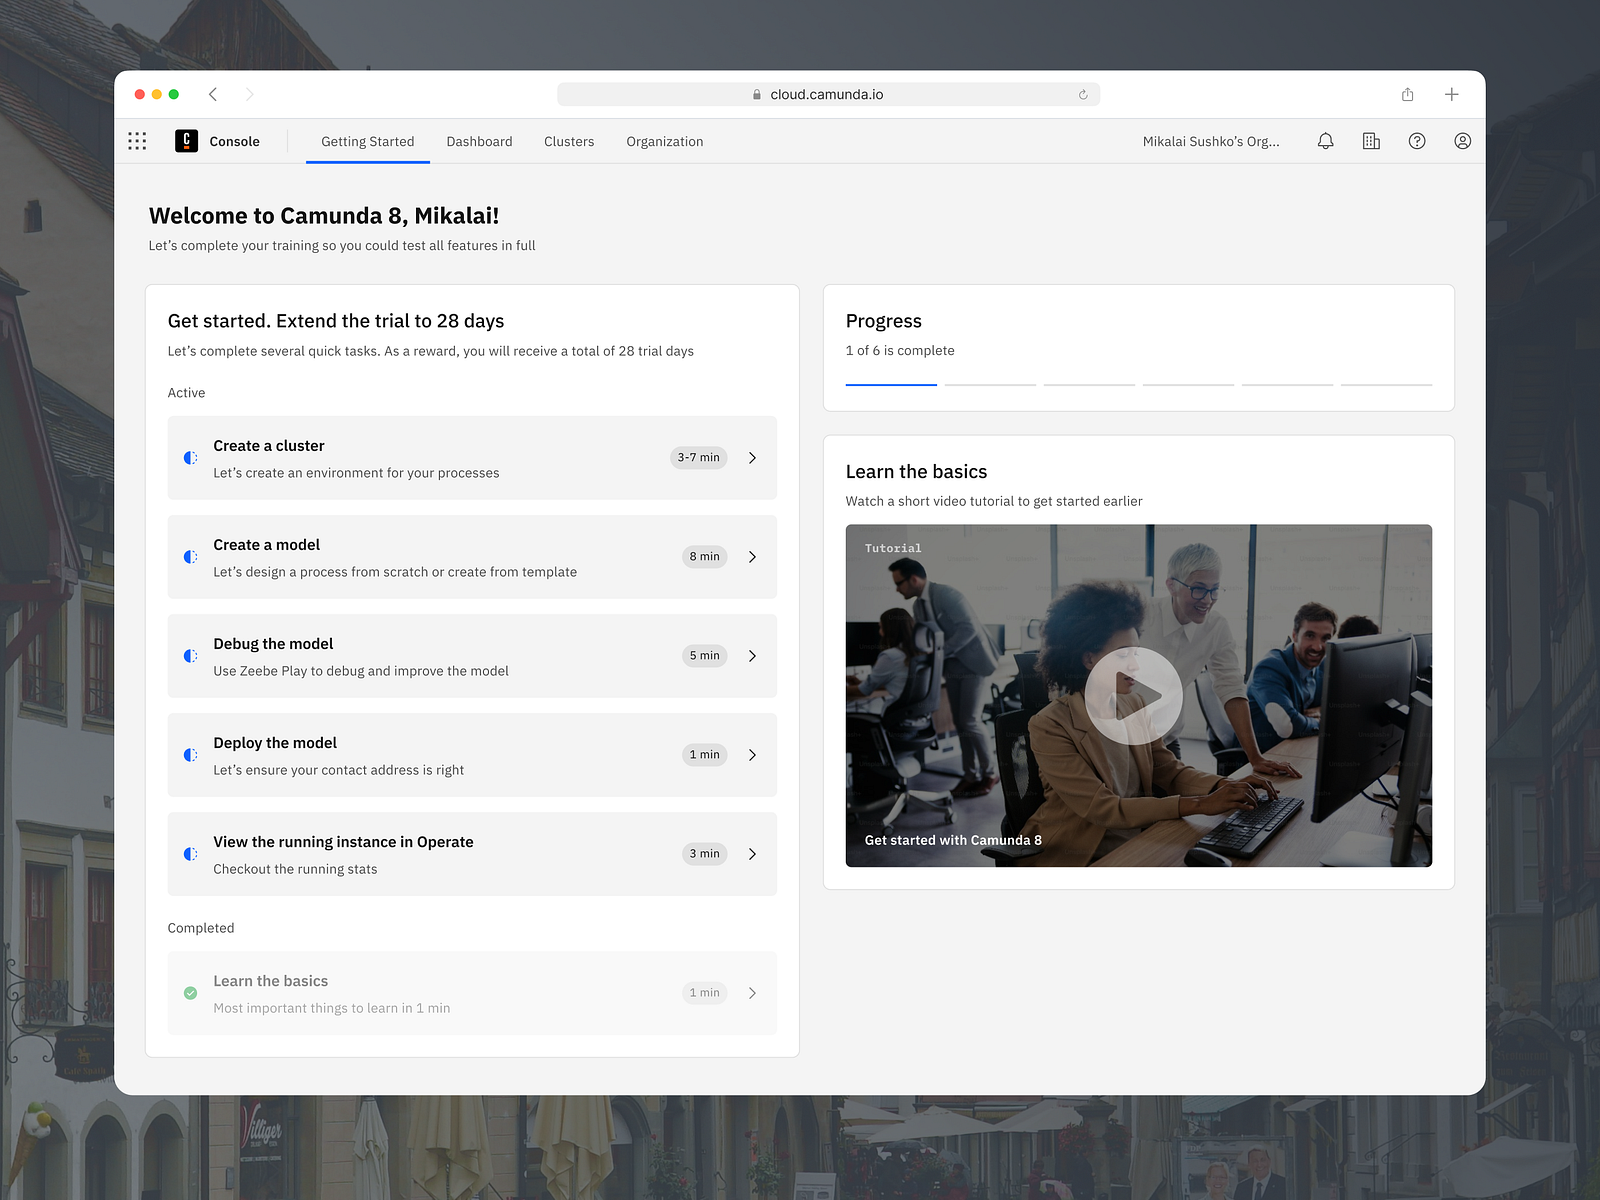Expand the Learn the basics task chevron
1600x1200 pixels.
tap(752, 993)
